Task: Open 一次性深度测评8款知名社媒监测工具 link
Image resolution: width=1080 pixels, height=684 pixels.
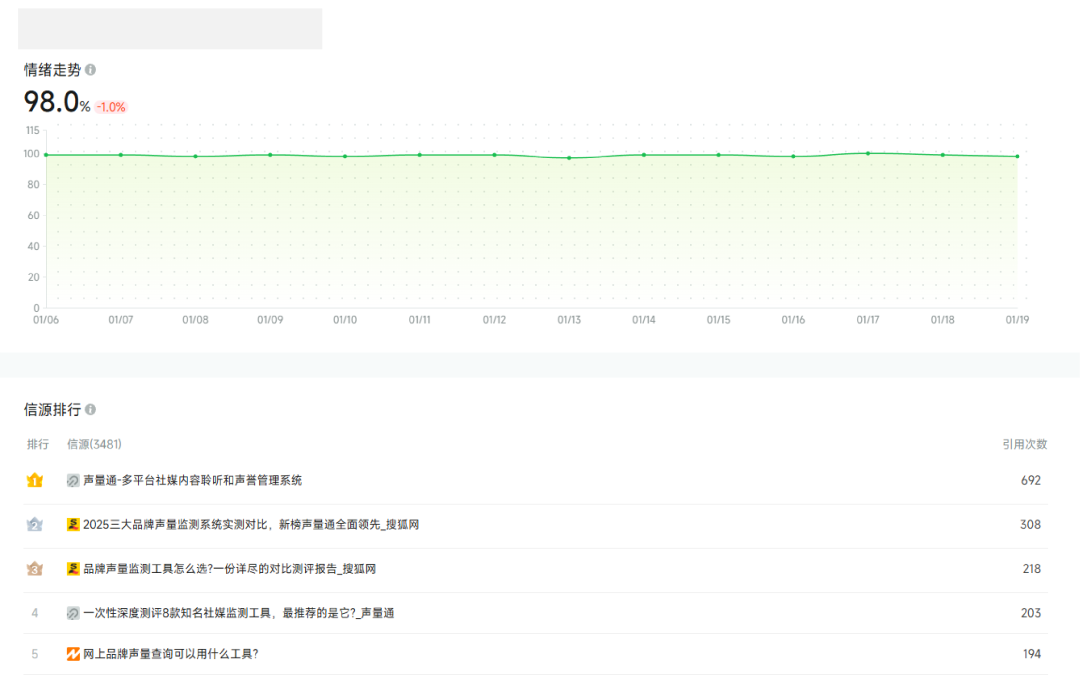Action: point(238,613)
